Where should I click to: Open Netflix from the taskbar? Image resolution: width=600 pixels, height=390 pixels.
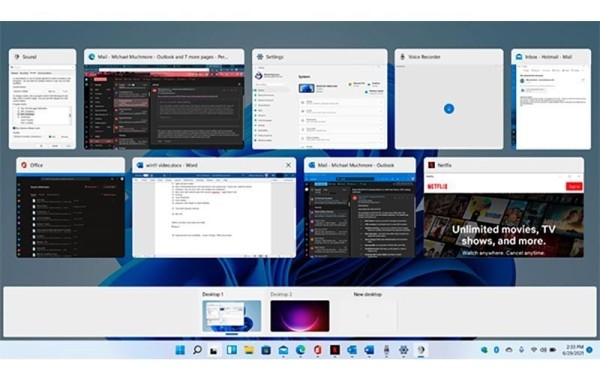point(335,350)
